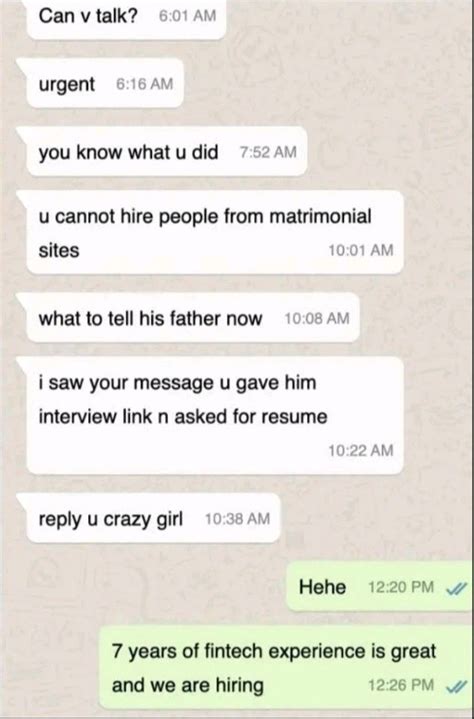
Task: Select the "urgent" message bubble
Action: tap(105, 83)
